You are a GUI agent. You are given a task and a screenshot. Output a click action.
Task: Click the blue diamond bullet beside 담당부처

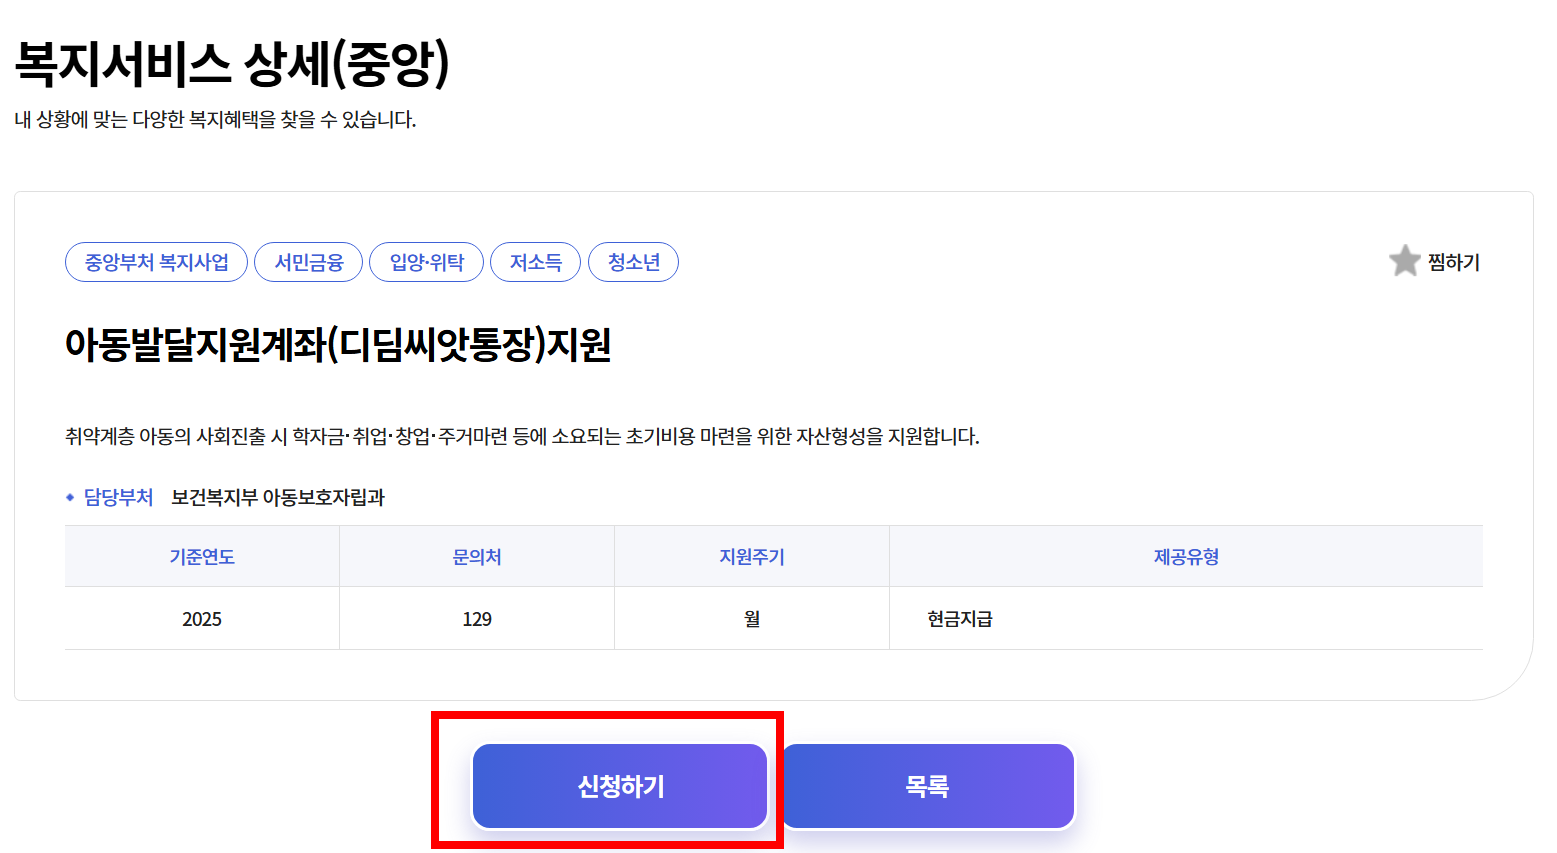coord(70,495)
